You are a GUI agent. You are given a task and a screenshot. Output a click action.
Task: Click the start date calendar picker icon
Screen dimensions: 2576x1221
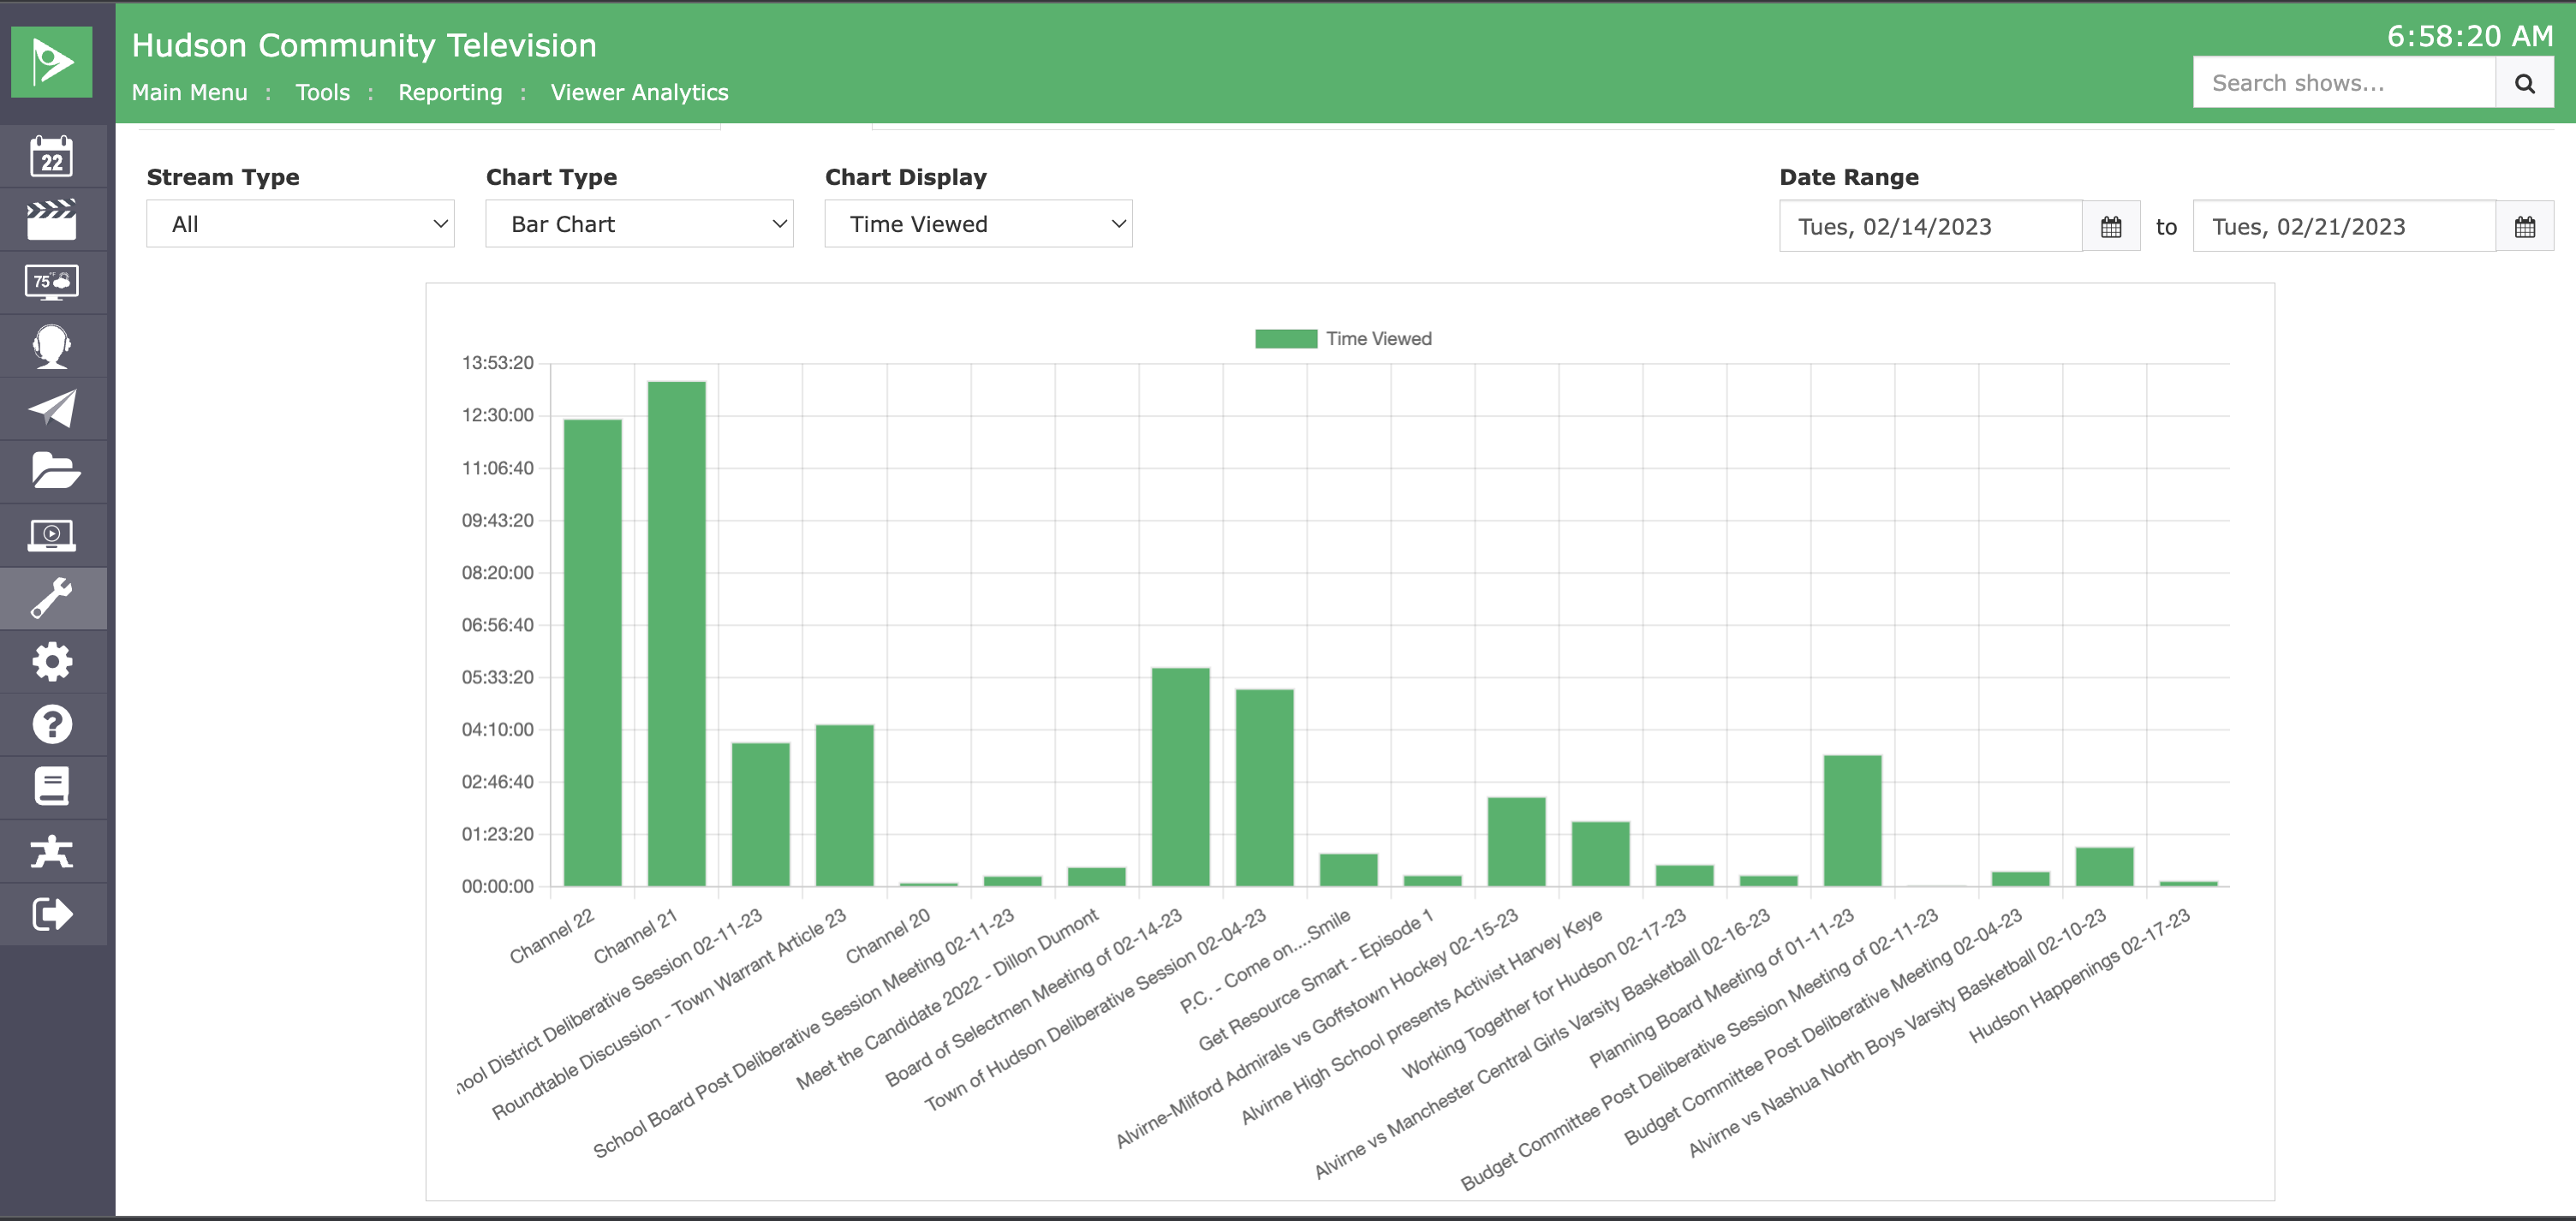(2111, 225)
